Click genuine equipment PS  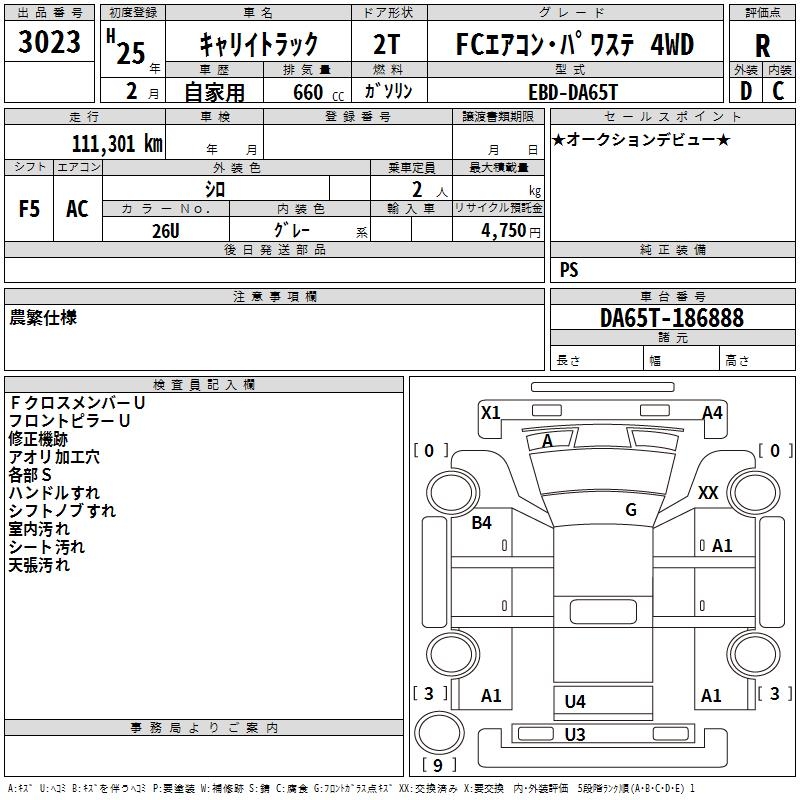[569, 269]
